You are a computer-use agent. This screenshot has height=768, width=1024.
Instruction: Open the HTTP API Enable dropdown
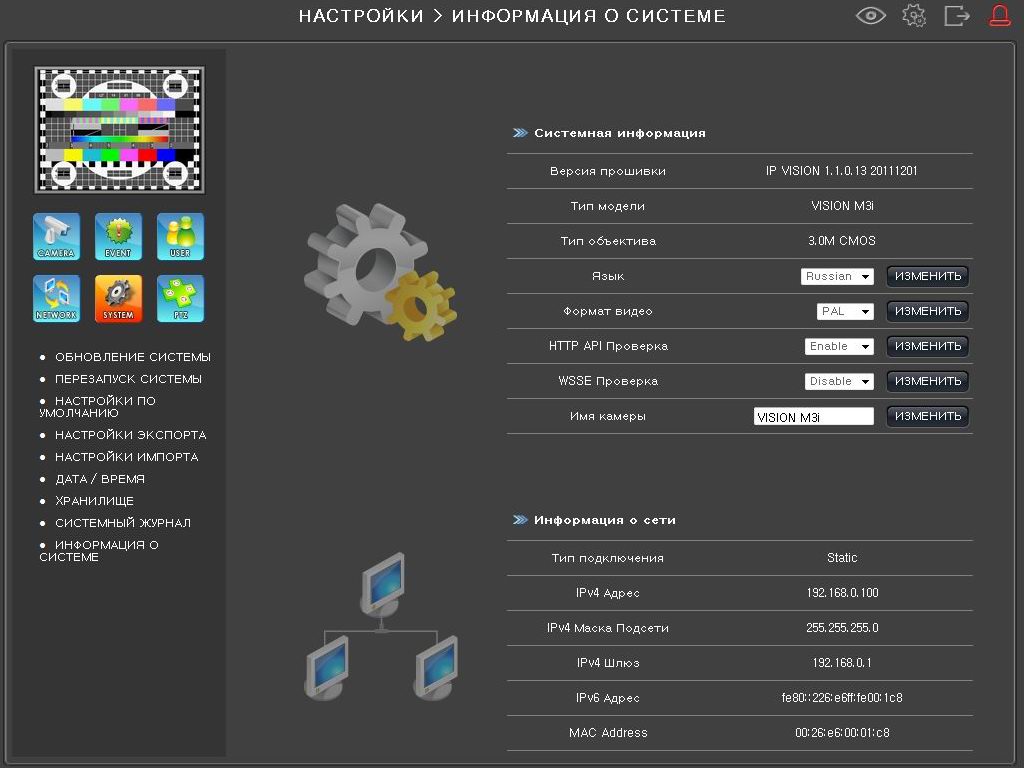(x=839, y=346)
